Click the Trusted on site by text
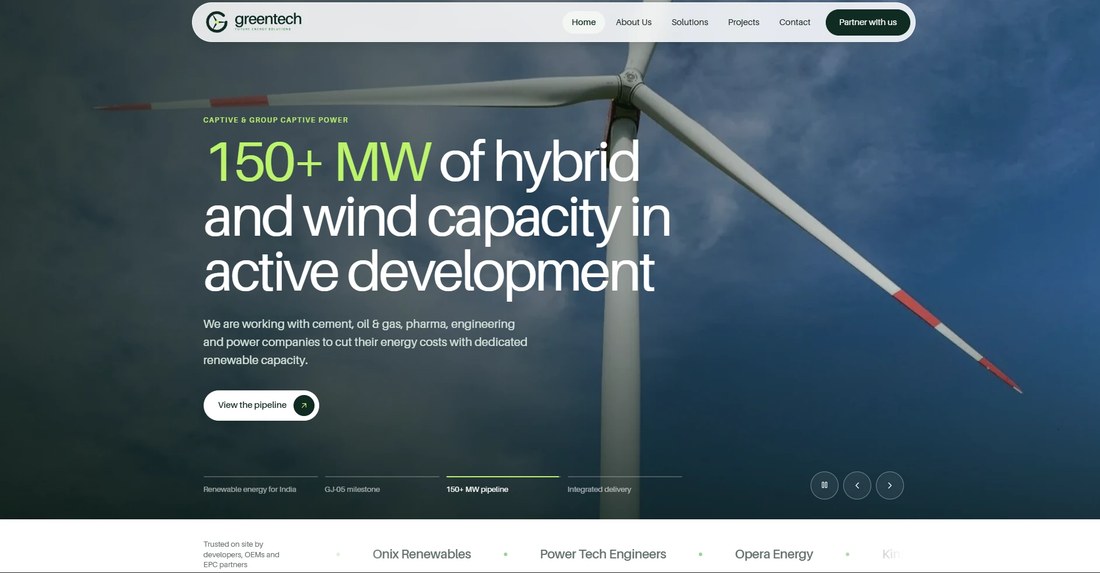 point(241,554)
